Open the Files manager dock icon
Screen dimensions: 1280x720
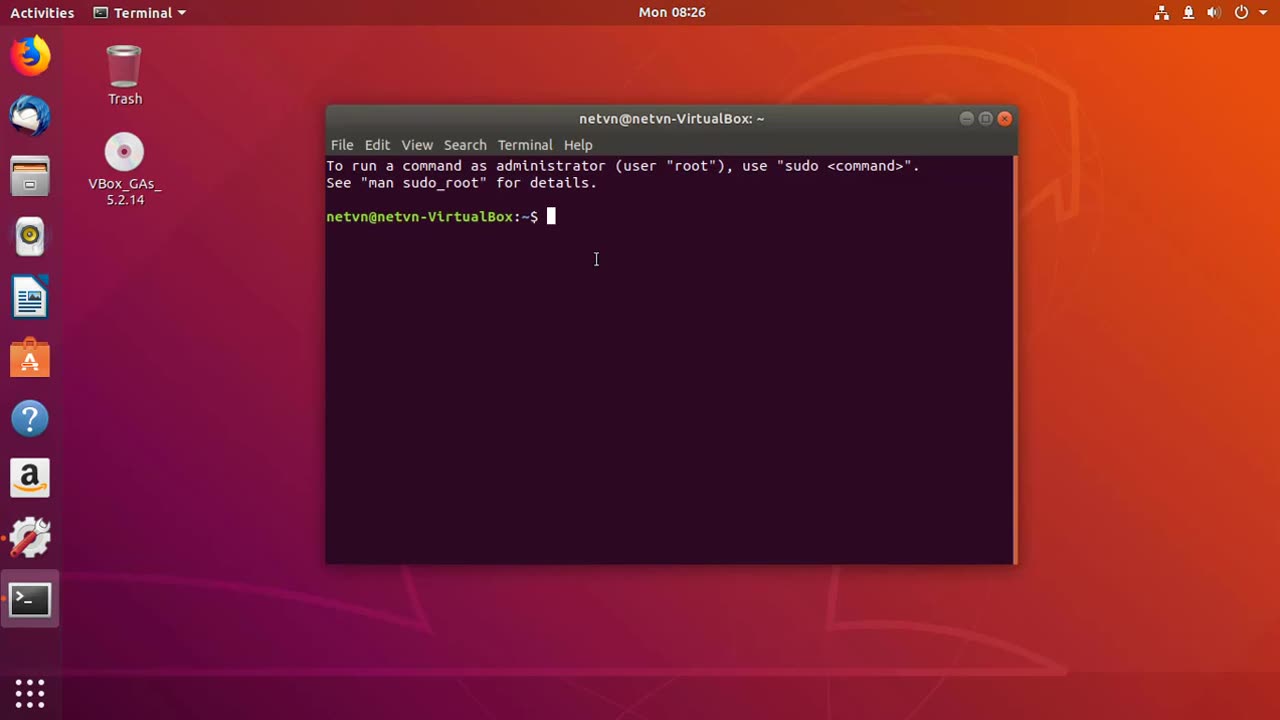[x=30, y=176]
